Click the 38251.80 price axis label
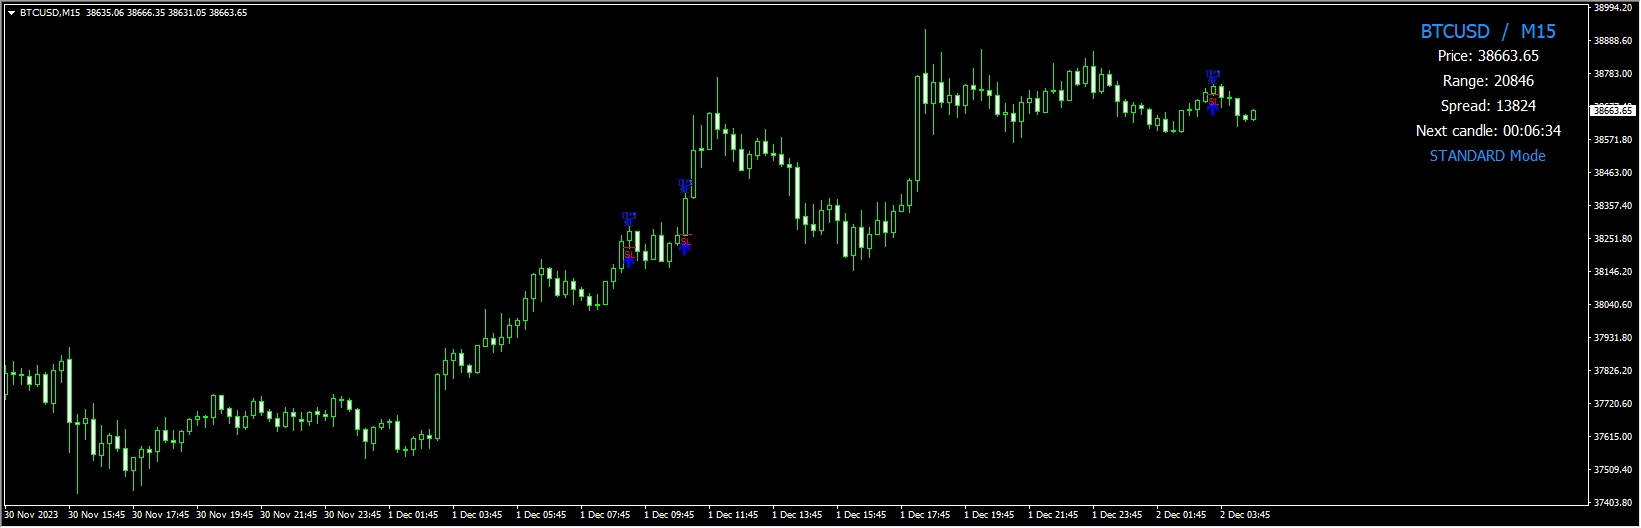The image size is (1641, 528). click(x=1612, y=239)
